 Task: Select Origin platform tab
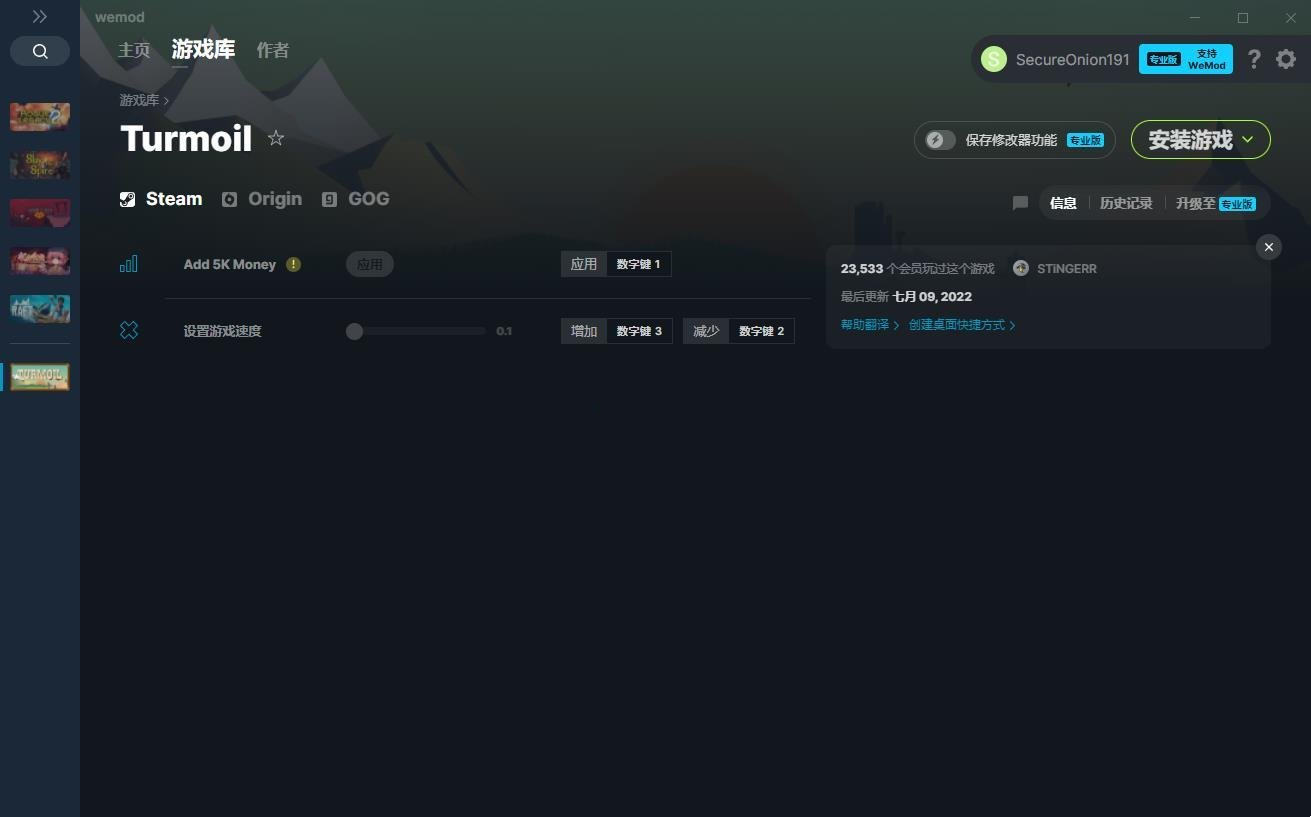(262, 199)
